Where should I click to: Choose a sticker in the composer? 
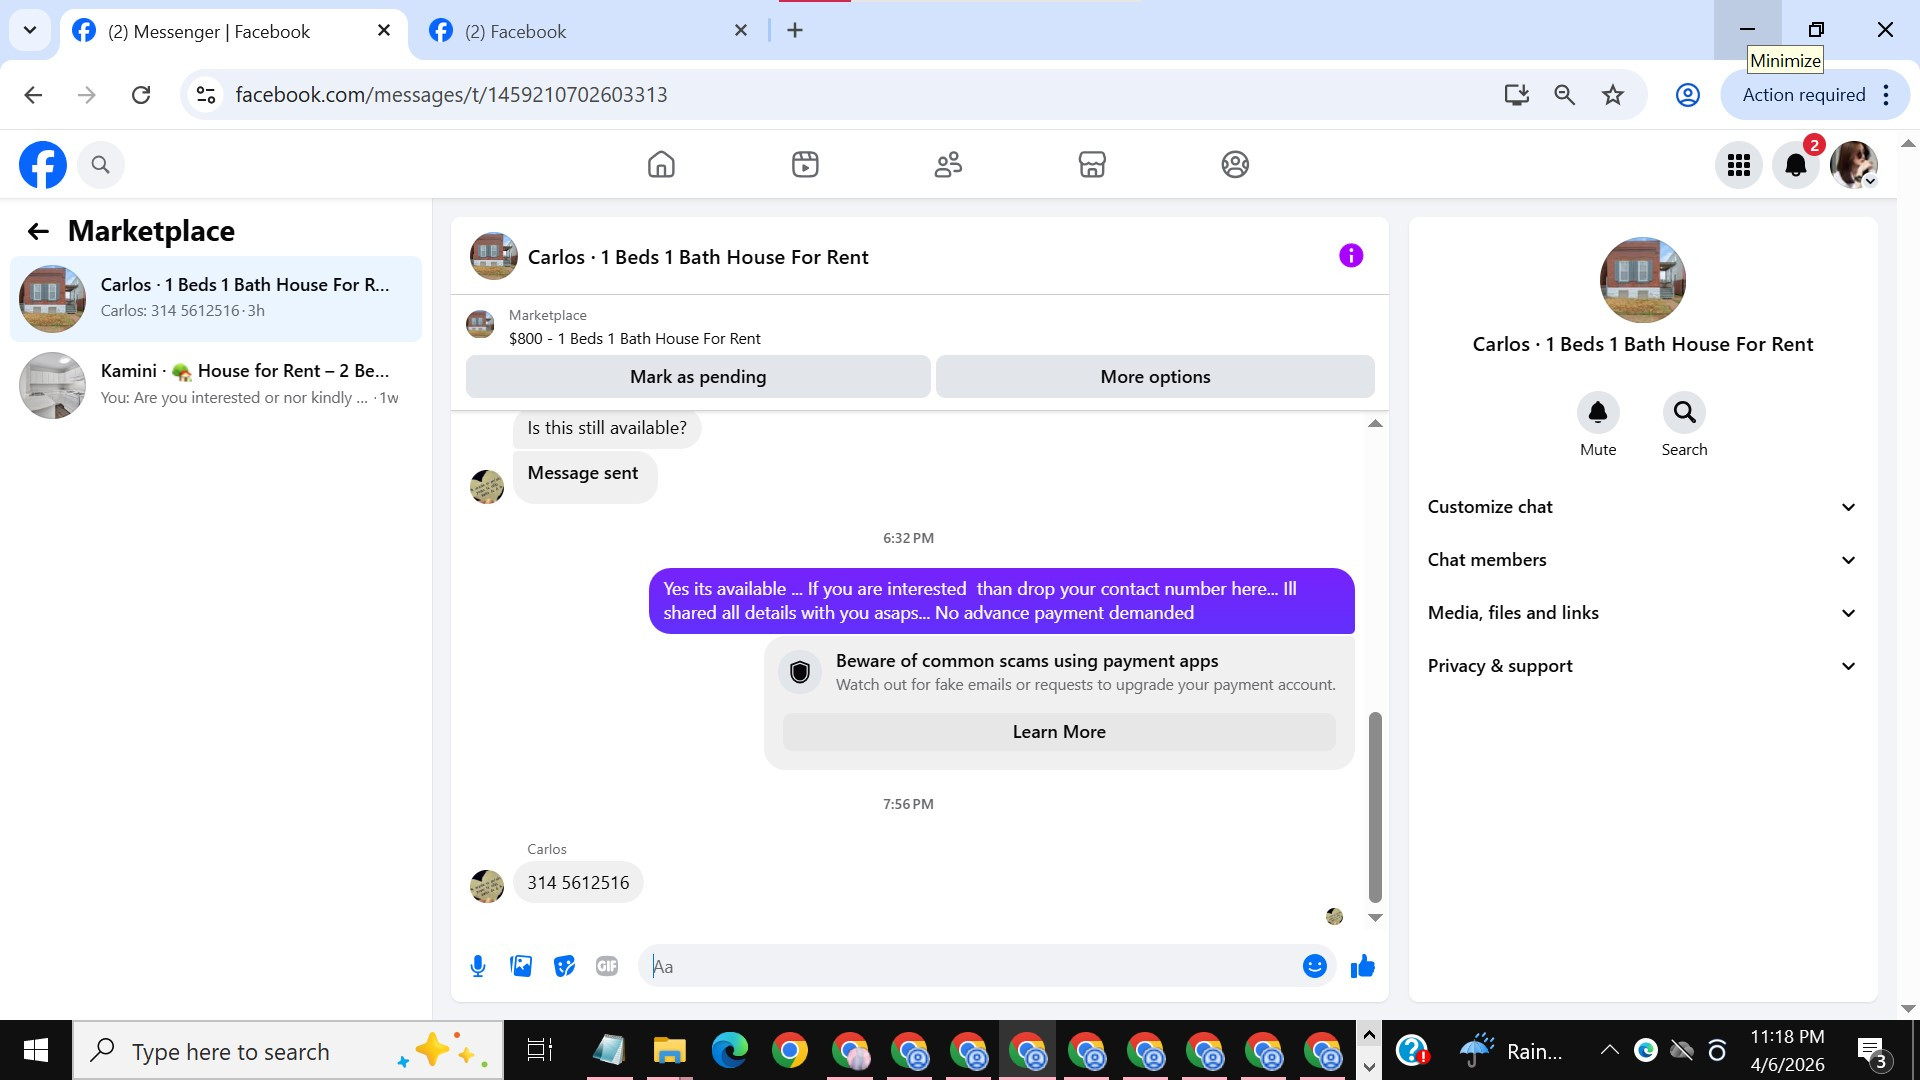565,966
